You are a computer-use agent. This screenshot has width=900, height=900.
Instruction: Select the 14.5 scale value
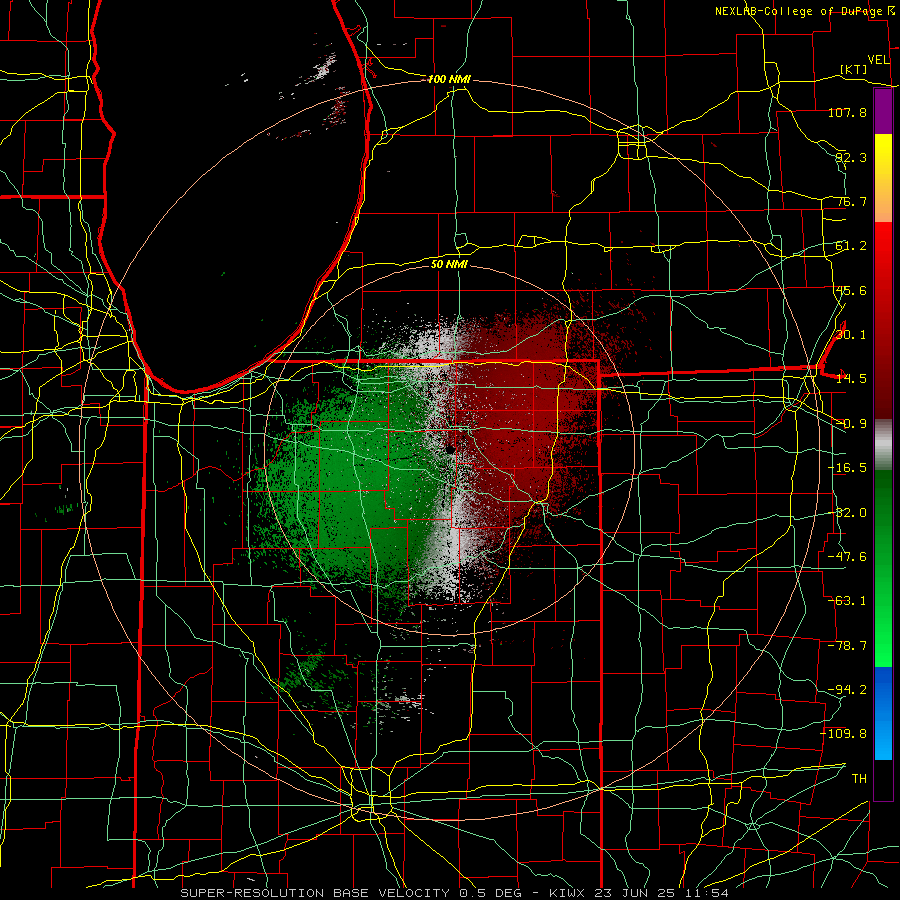point(851,379)
